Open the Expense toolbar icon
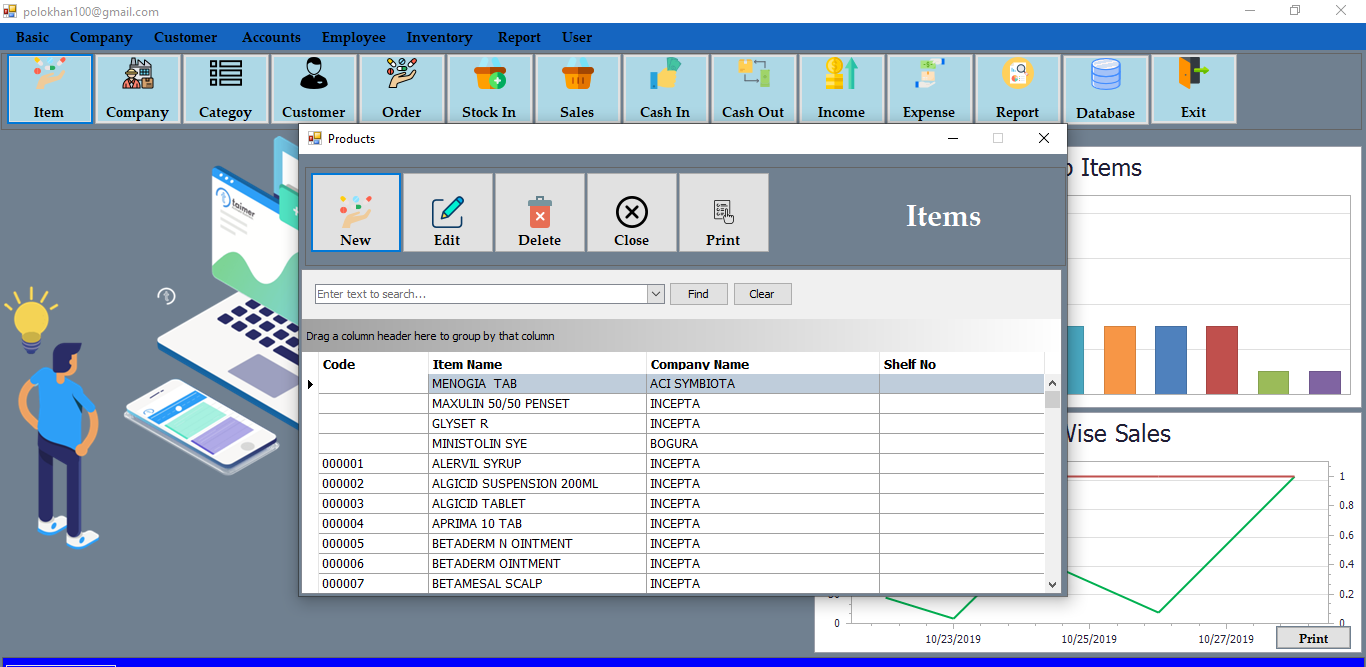The height and width of the screenshot is (667, 1366). point(929,89)
